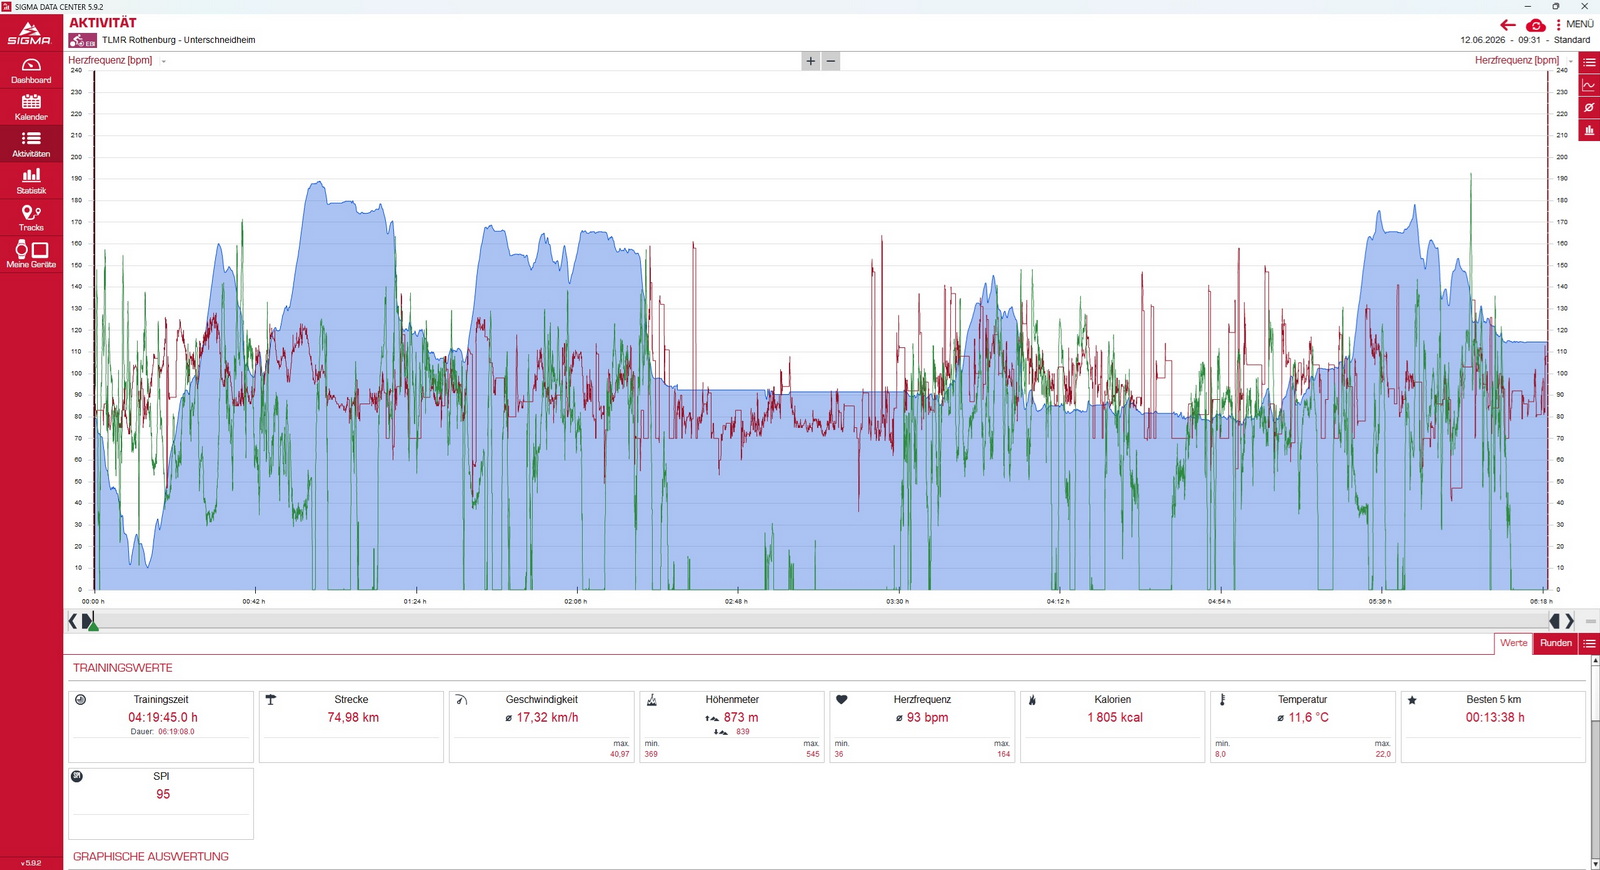Zoom out the chart with minus button
The width and height of the screenshot is (1600, 870).
[830, 61]
